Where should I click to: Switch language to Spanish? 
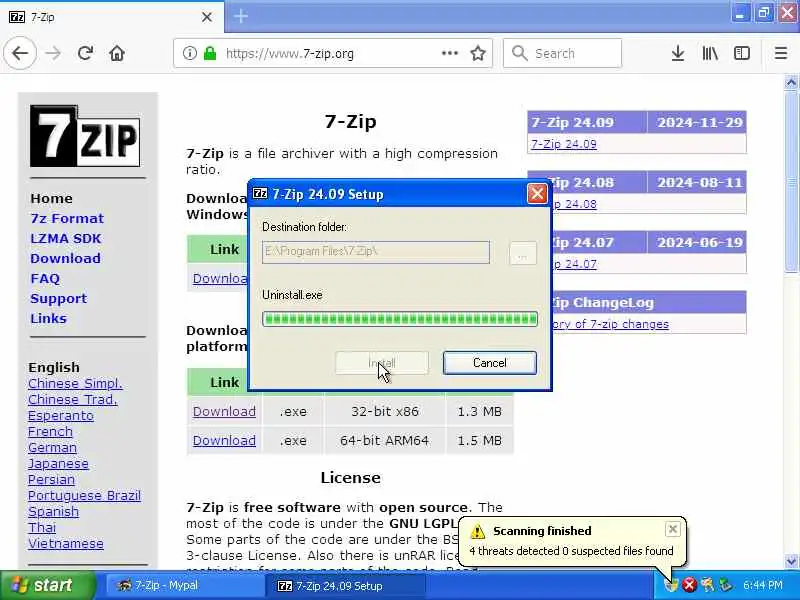pos(53,512)
